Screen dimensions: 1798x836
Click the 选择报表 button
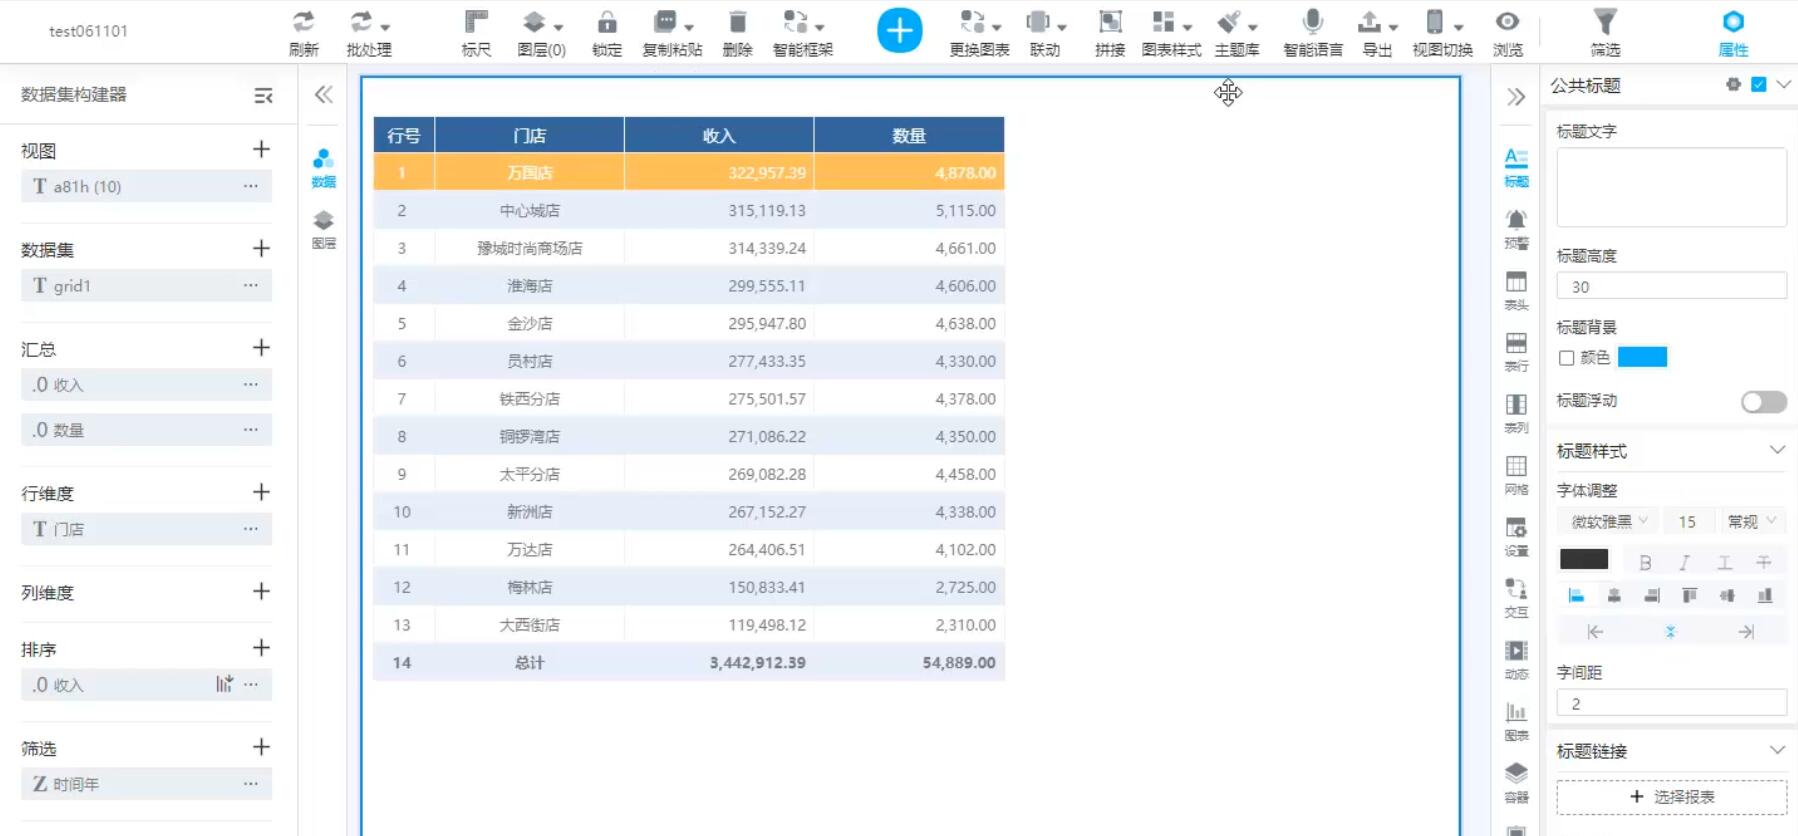click(x=1671, y=797)
